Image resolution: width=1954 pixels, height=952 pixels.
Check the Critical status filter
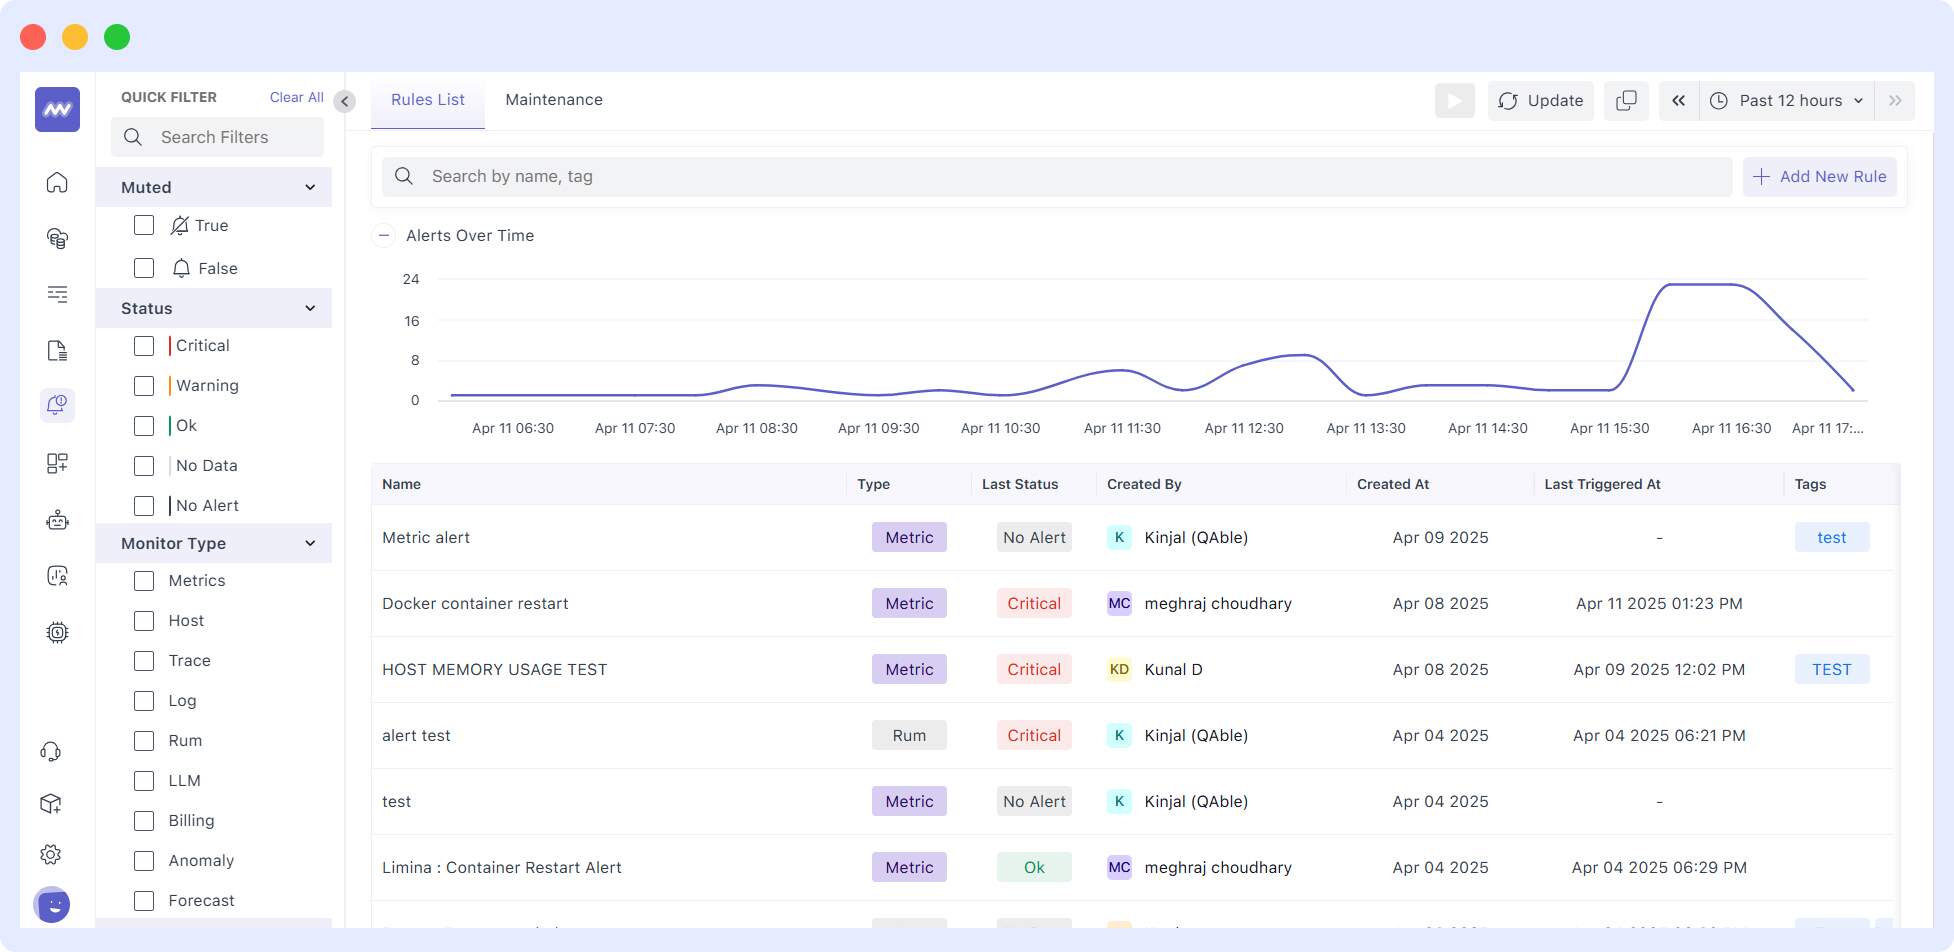(x=144, y=345)
